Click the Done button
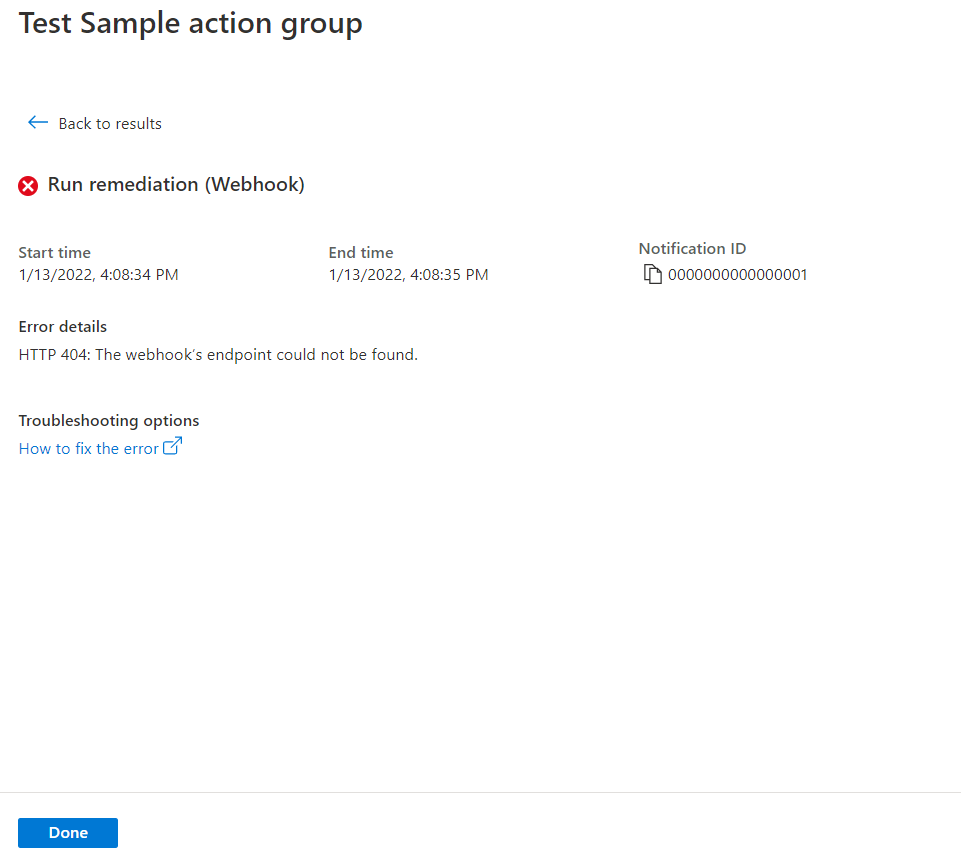The image size is (961, 857). point(68,832)
